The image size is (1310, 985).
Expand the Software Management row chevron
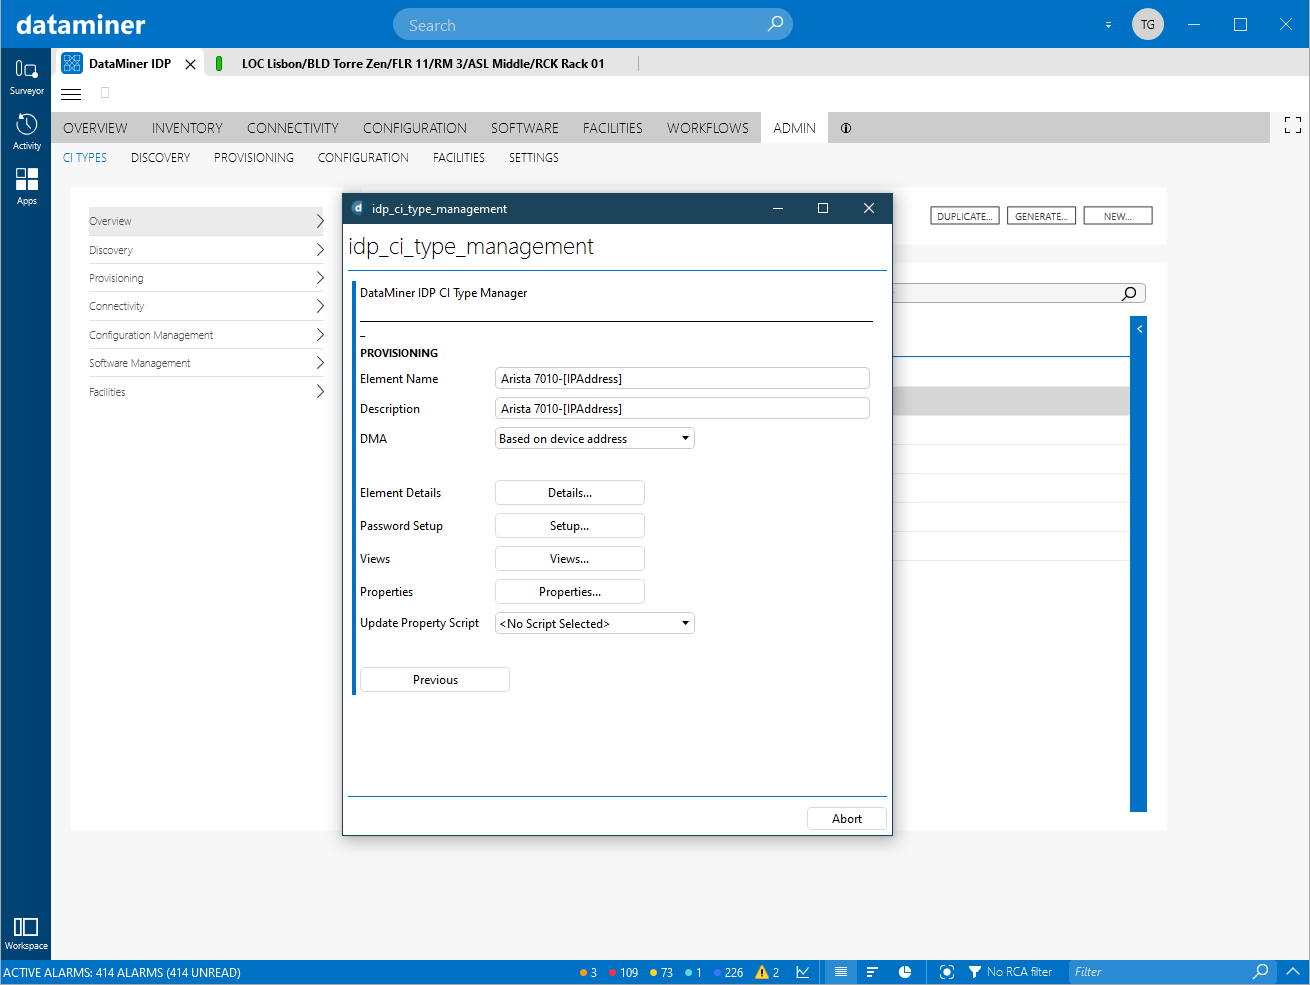coord(320,362)
